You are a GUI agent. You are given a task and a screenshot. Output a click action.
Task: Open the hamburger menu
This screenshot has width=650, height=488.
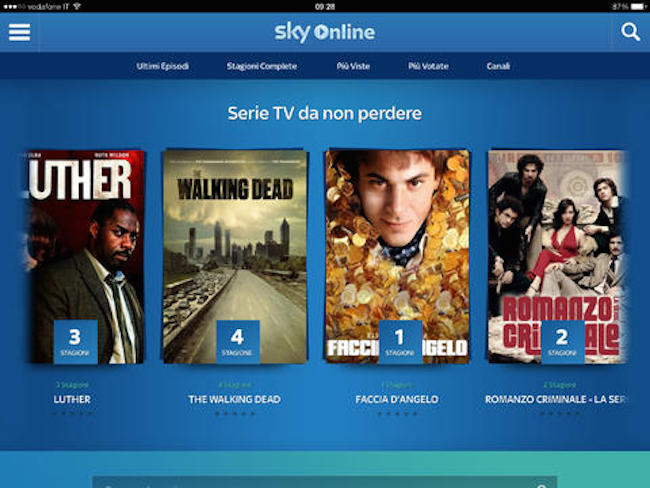pyautogui.click(x=19, y=32)
